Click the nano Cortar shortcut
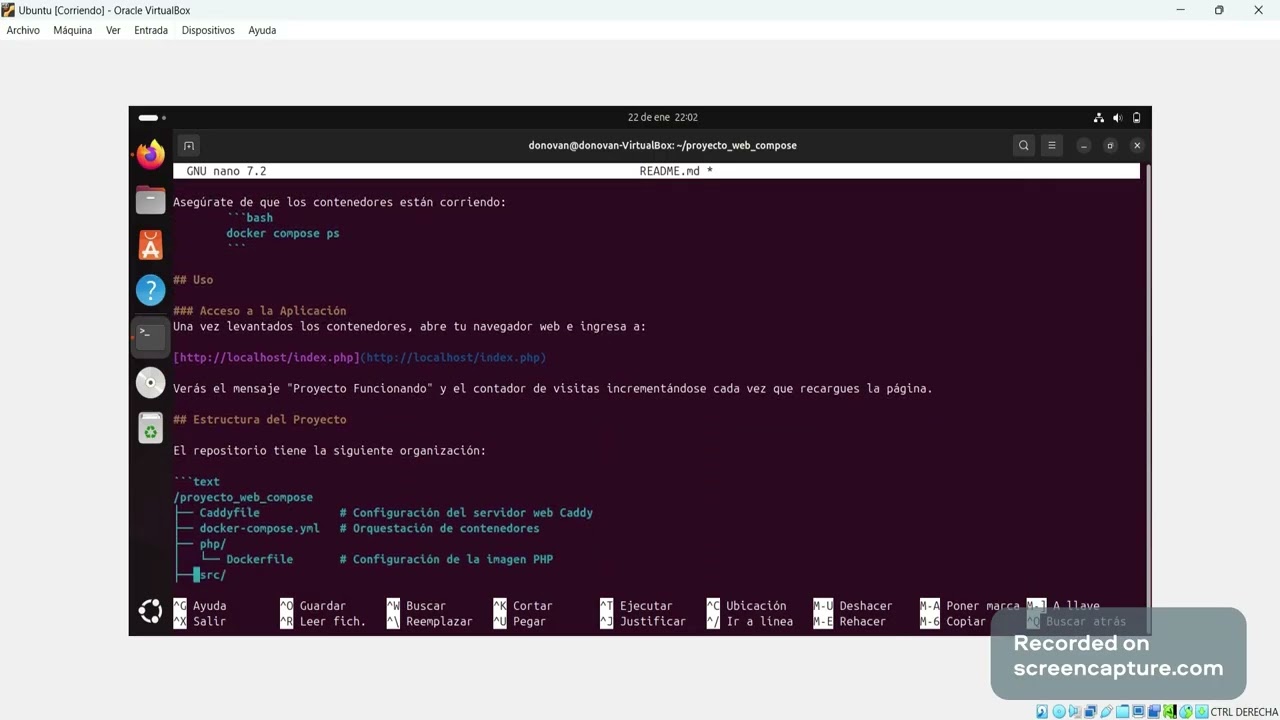The height and width of the screenshot is (720, 1280). tap(523, 606)
